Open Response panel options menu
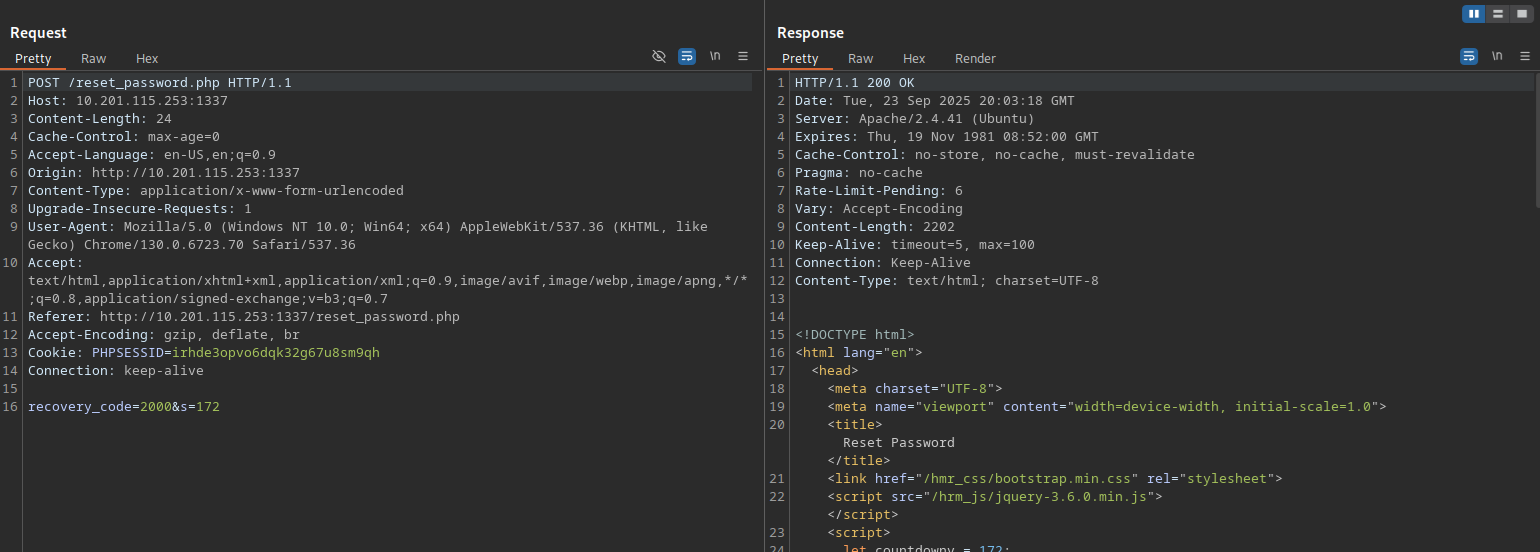 pyautogui.click(x=1525, y=56)
